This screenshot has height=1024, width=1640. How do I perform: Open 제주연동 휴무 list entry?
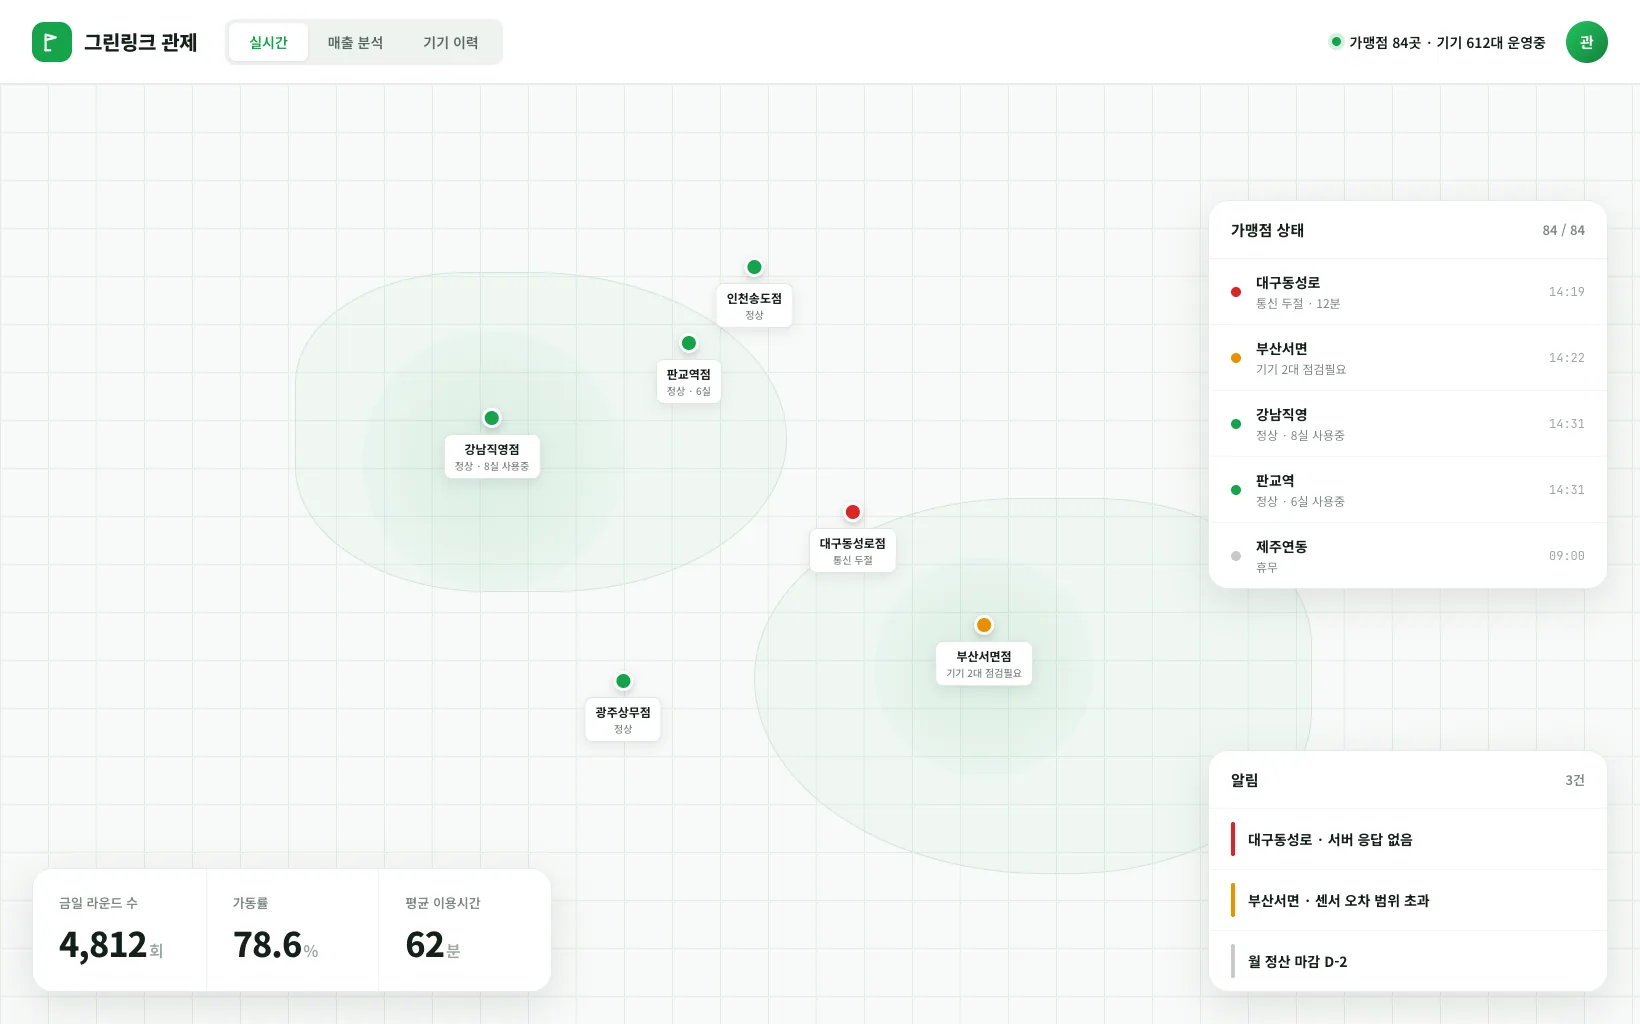1407,556
